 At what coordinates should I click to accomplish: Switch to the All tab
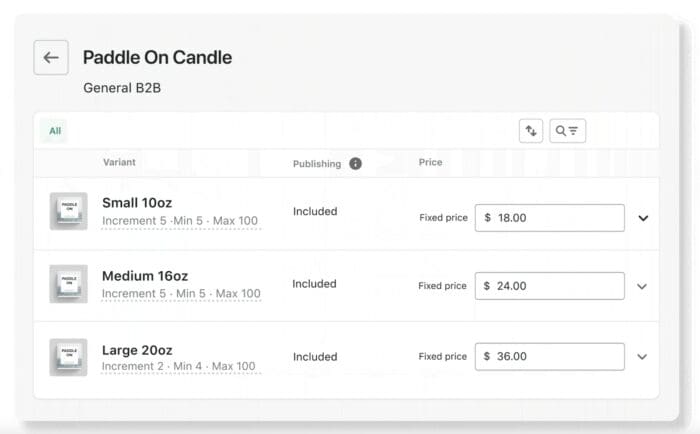55,131
